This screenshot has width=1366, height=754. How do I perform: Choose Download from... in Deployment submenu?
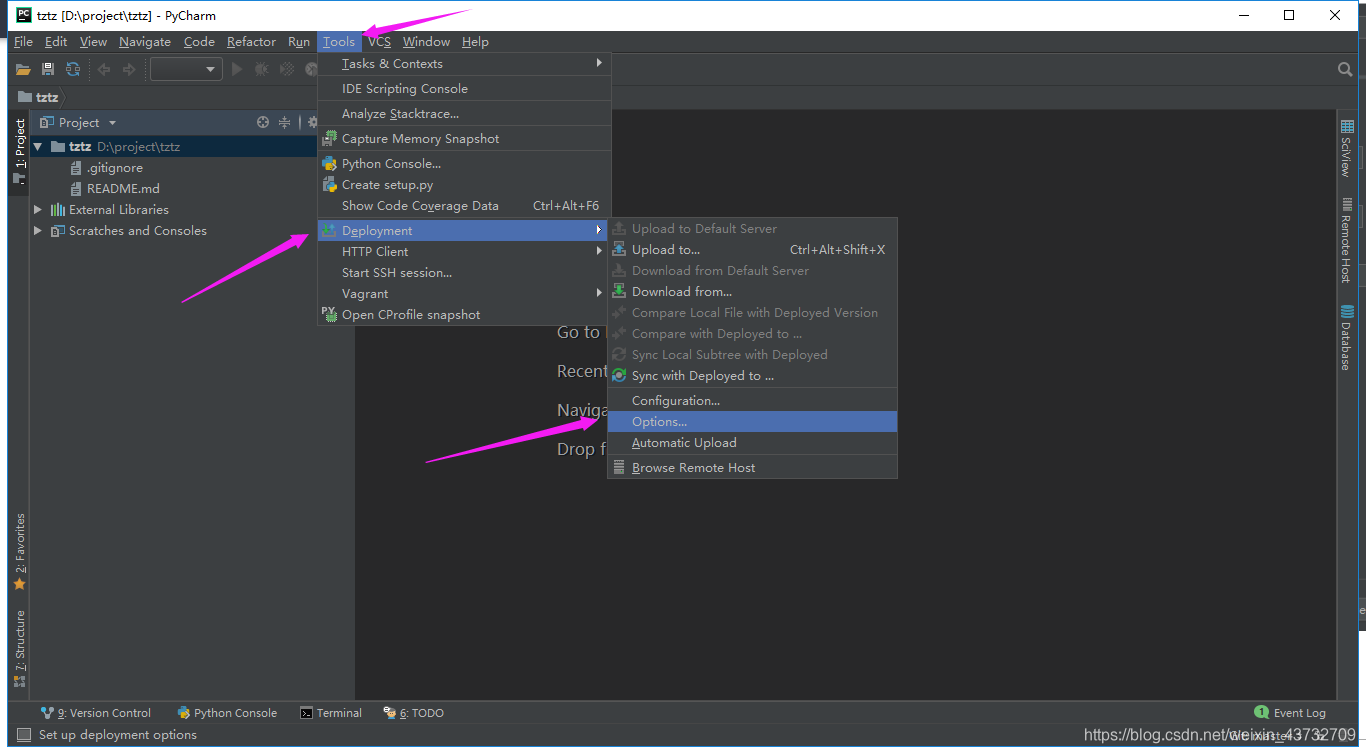point(752,291)
